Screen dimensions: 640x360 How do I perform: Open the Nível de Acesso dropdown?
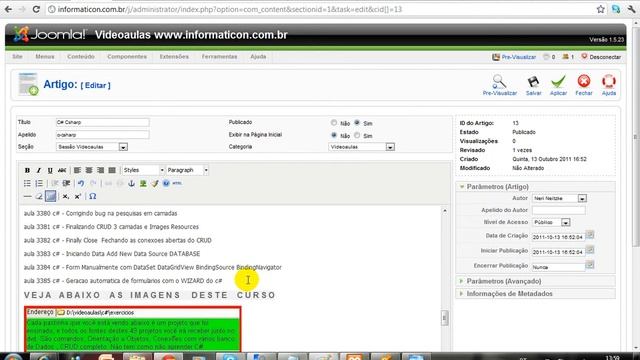pos(551,222)
